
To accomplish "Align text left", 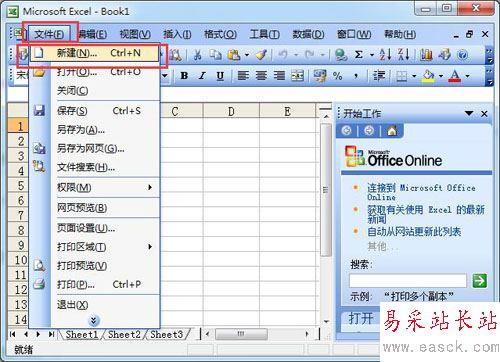I will [243, 76].
